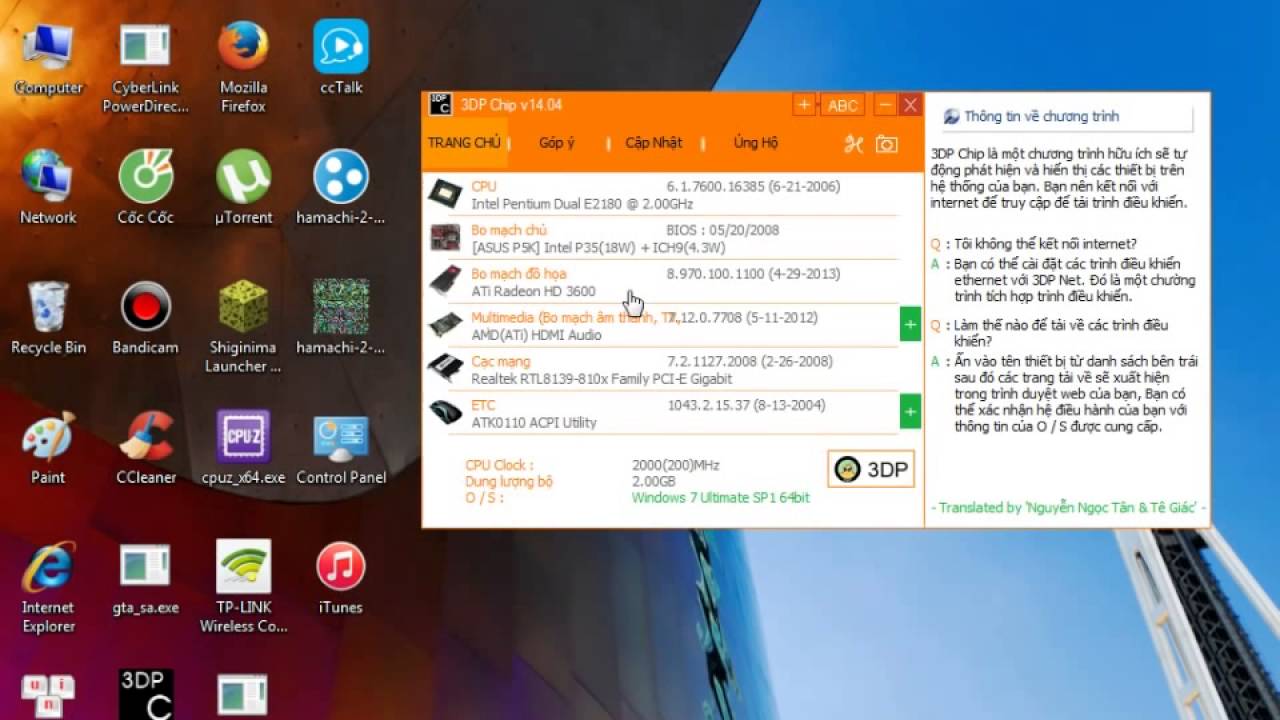The image size is (1280, 720).
Task: Click the network card icon in Cạc mạng row
Action: [x=445, y=369]
